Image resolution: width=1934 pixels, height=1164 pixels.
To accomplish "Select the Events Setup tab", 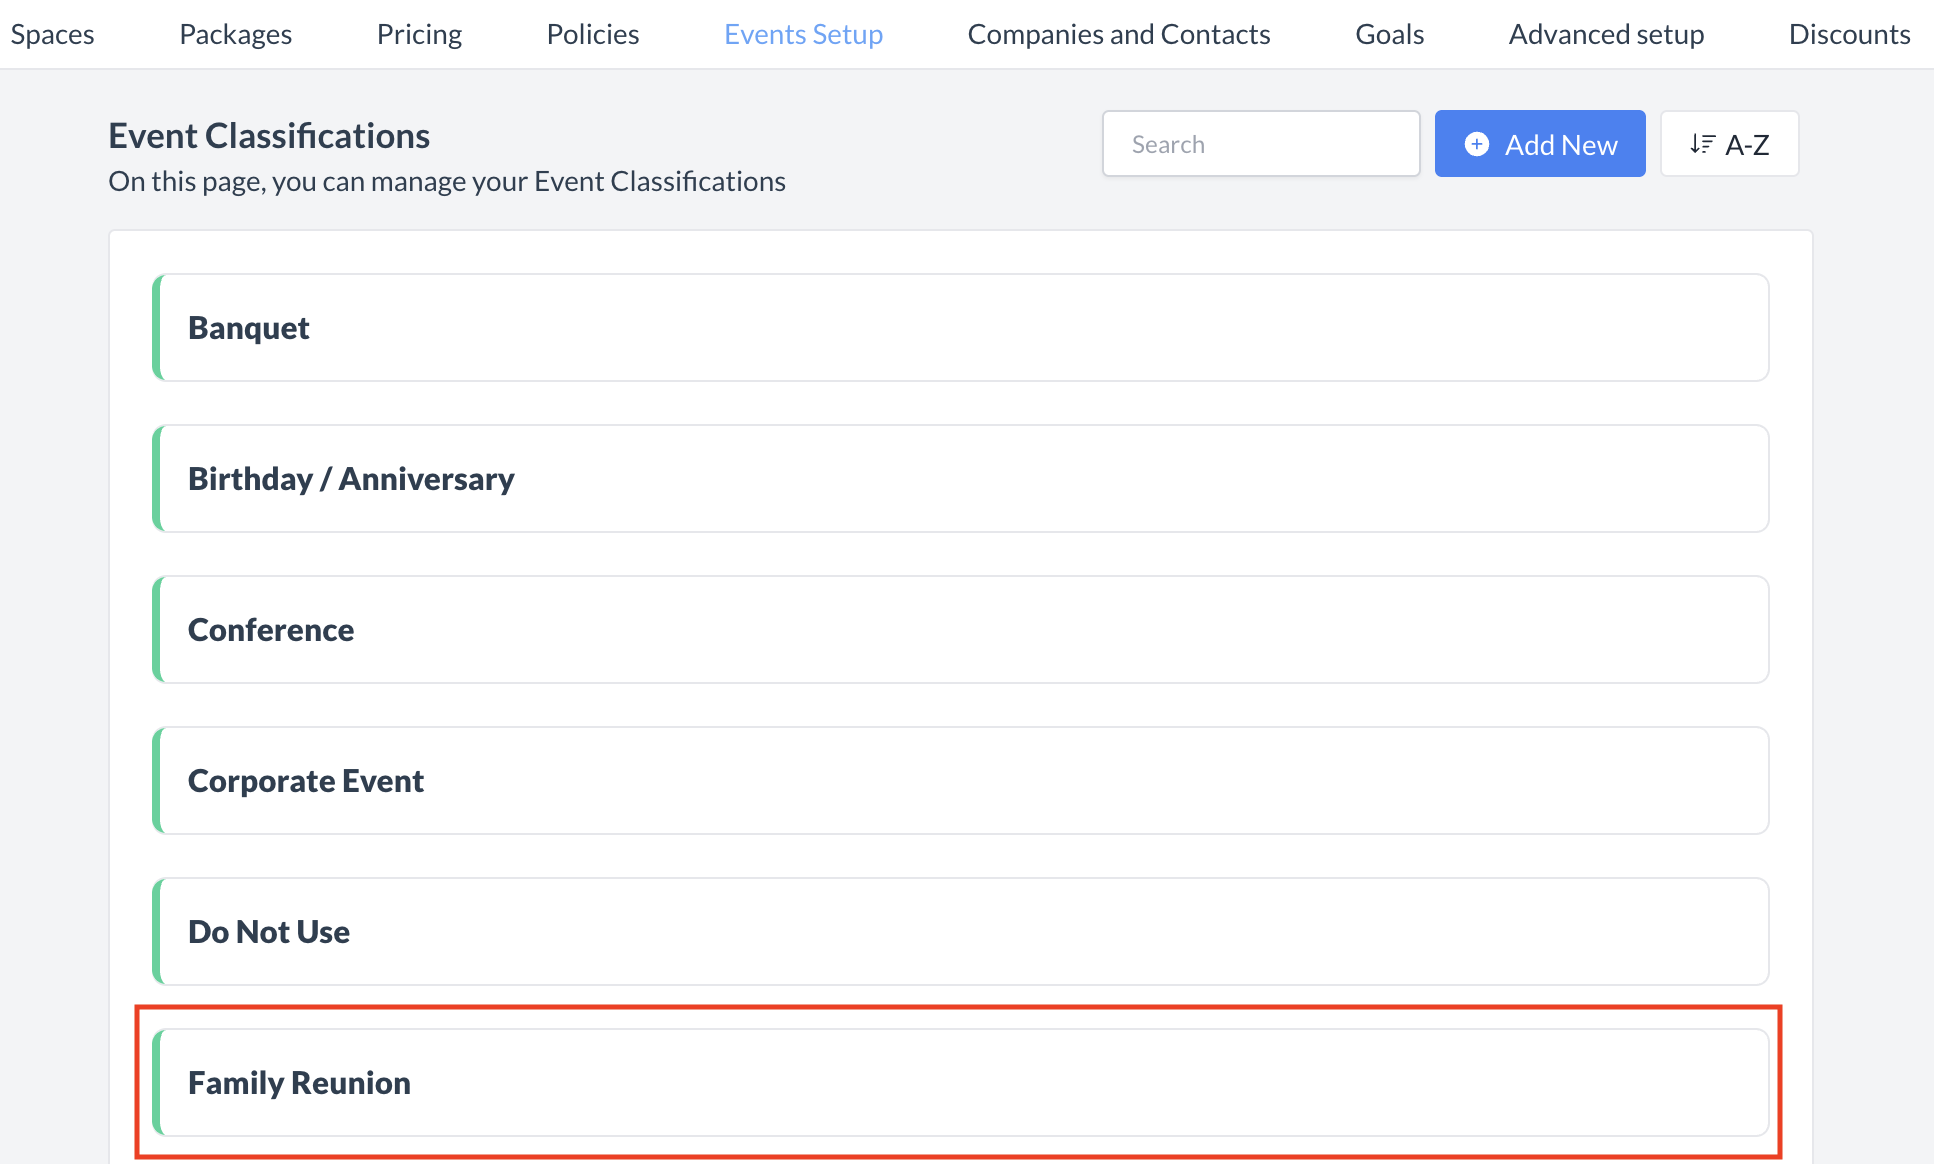I will (803, 33).
